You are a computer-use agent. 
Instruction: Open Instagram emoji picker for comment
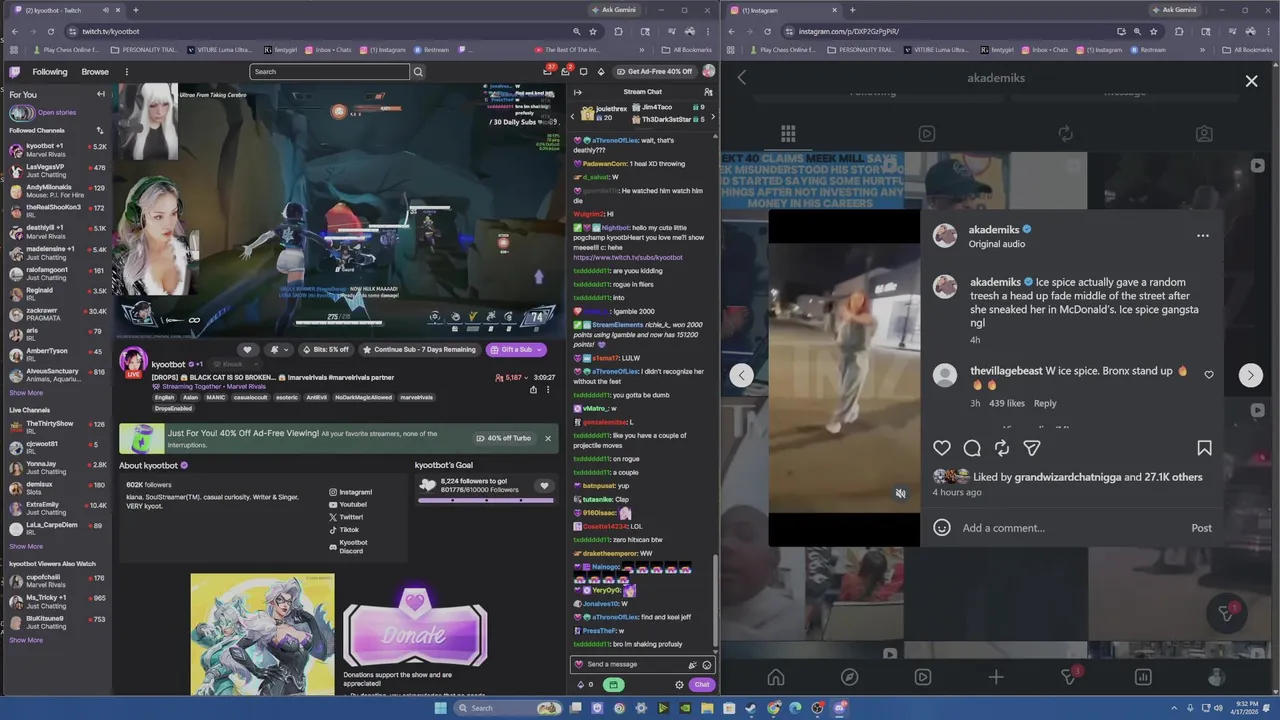[941, 527]
